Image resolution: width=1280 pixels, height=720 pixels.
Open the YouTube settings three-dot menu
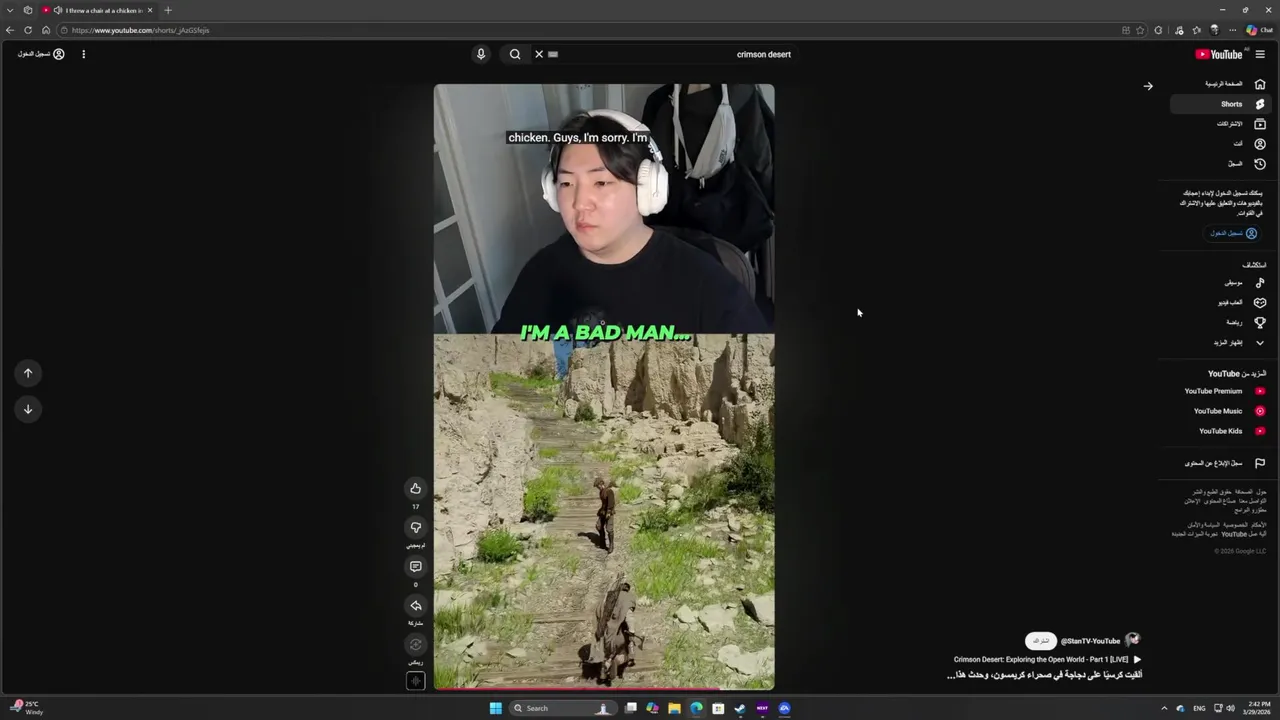pyautogui.click(x=83, y=54)
